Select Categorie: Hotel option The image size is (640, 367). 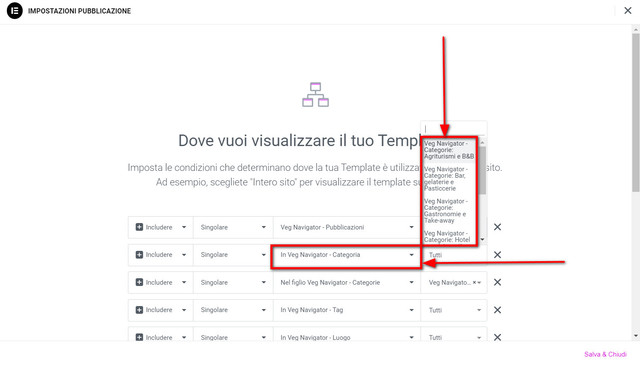[450, 236]
